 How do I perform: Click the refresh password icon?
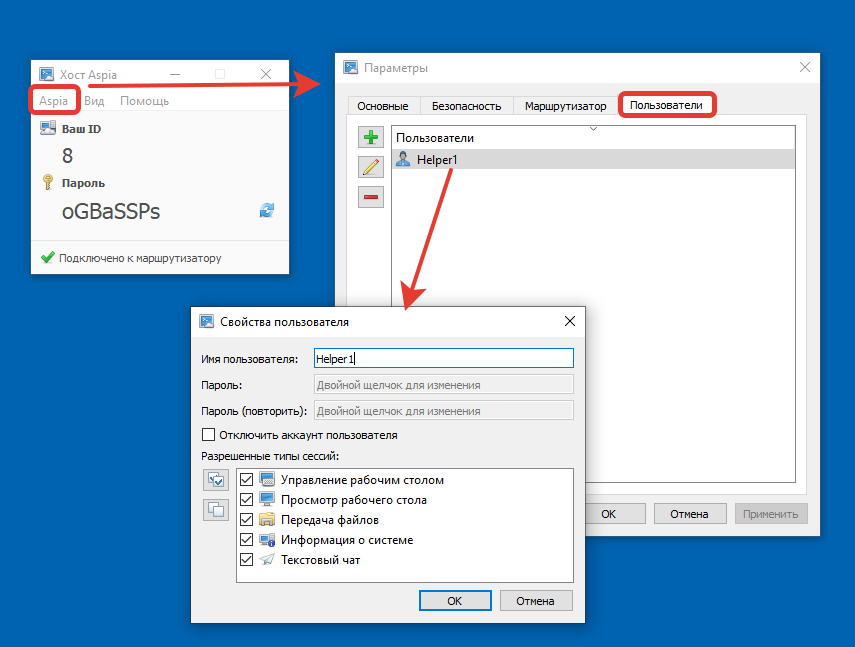267,210
